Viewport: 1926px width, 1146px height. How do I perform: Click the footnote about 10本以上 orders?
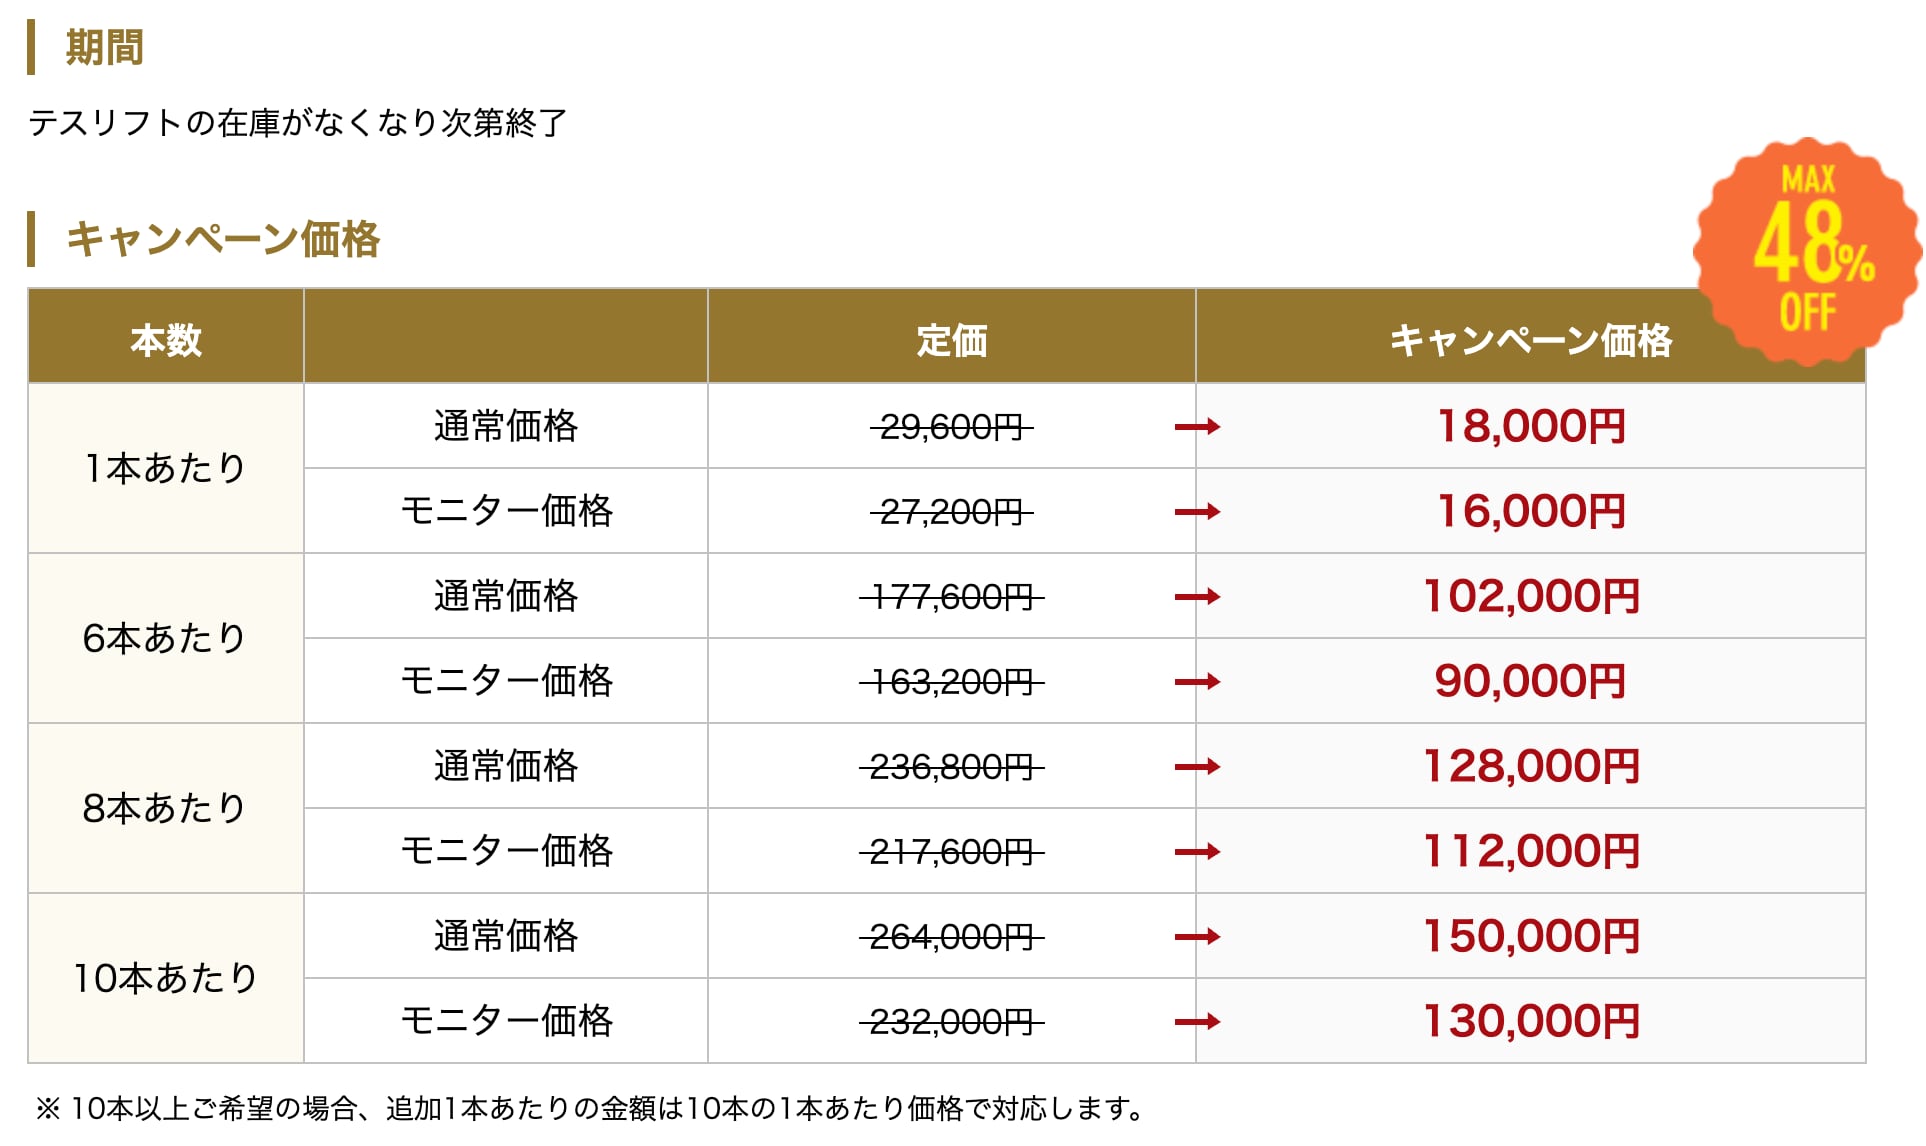590,1108
